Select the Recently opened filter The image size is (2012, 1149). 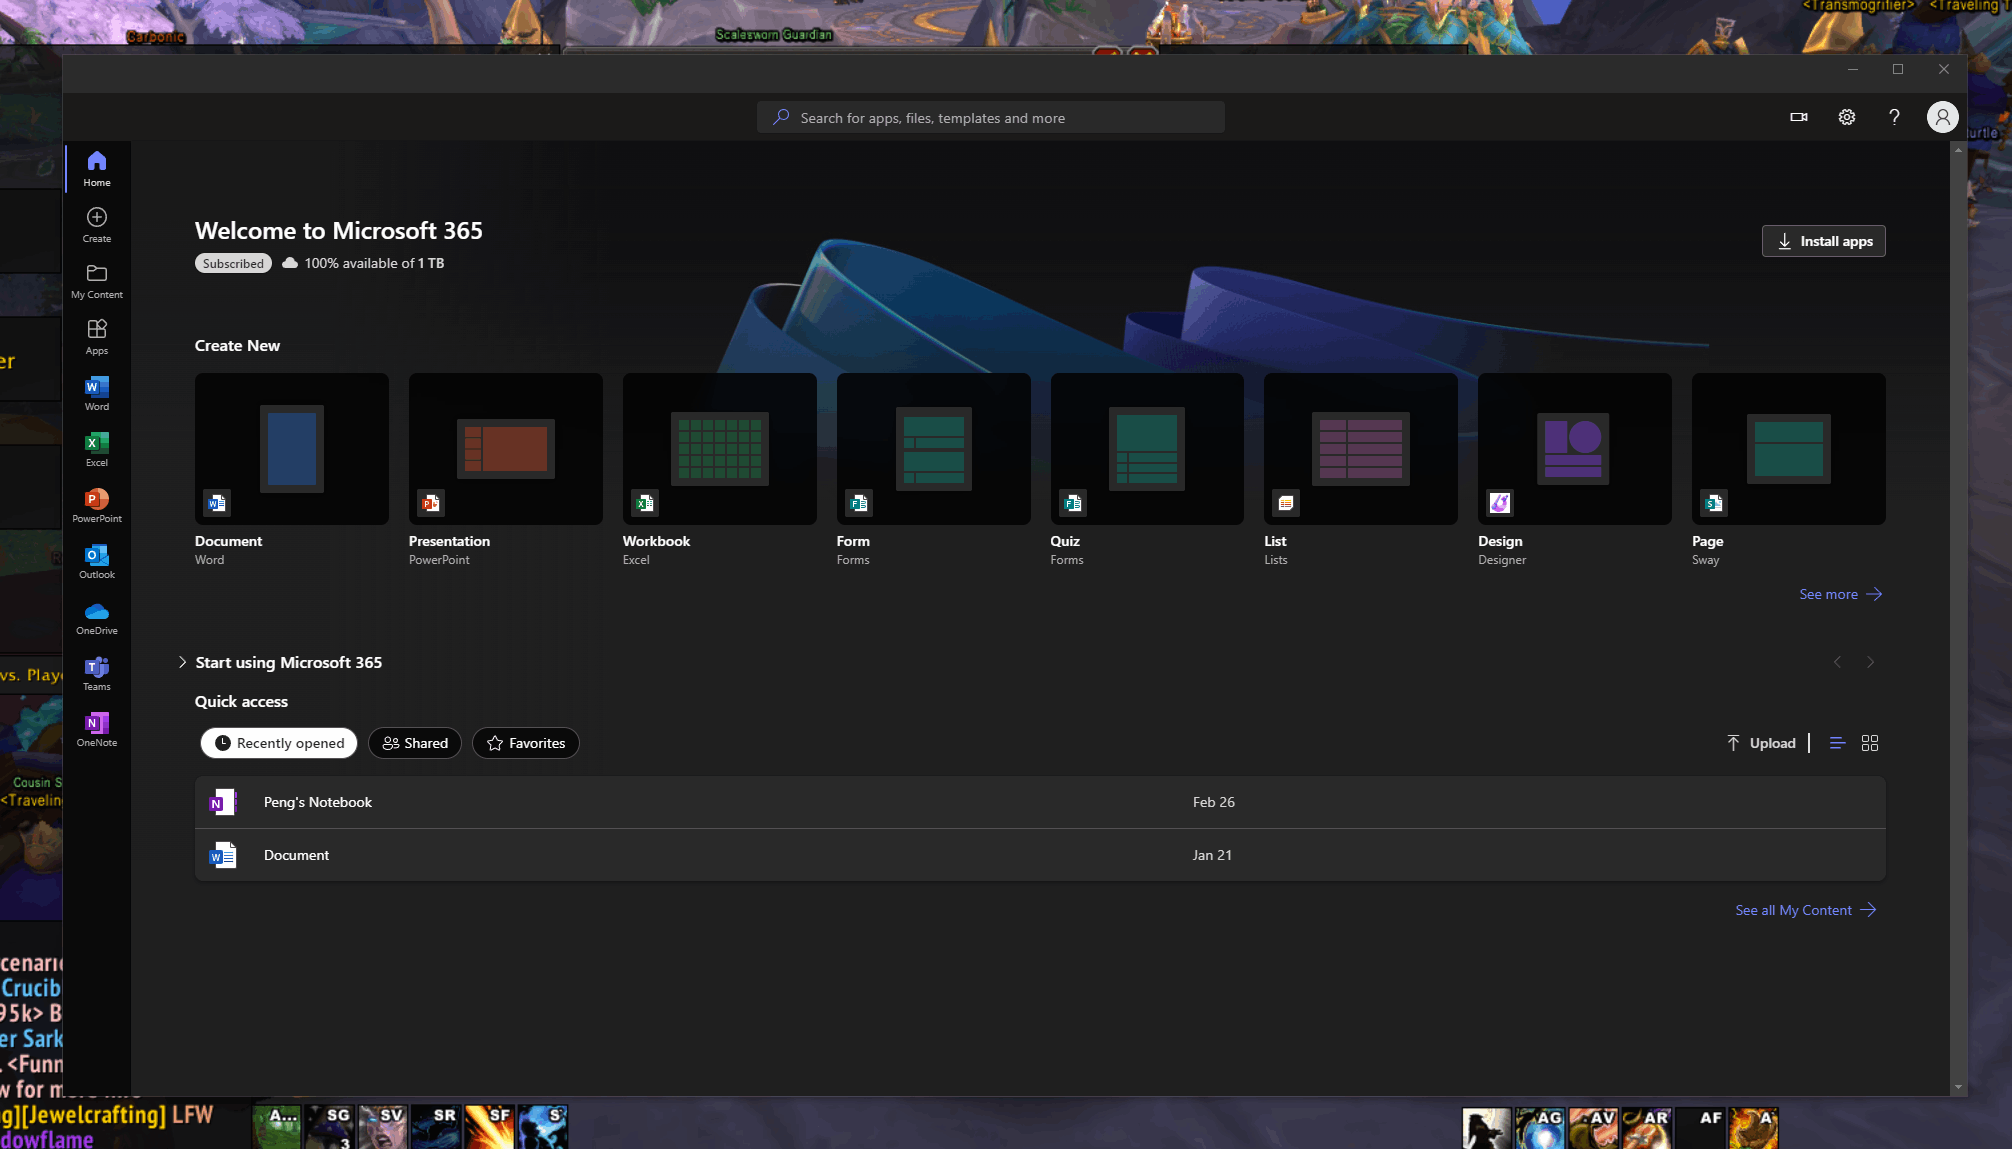(279, 743)
